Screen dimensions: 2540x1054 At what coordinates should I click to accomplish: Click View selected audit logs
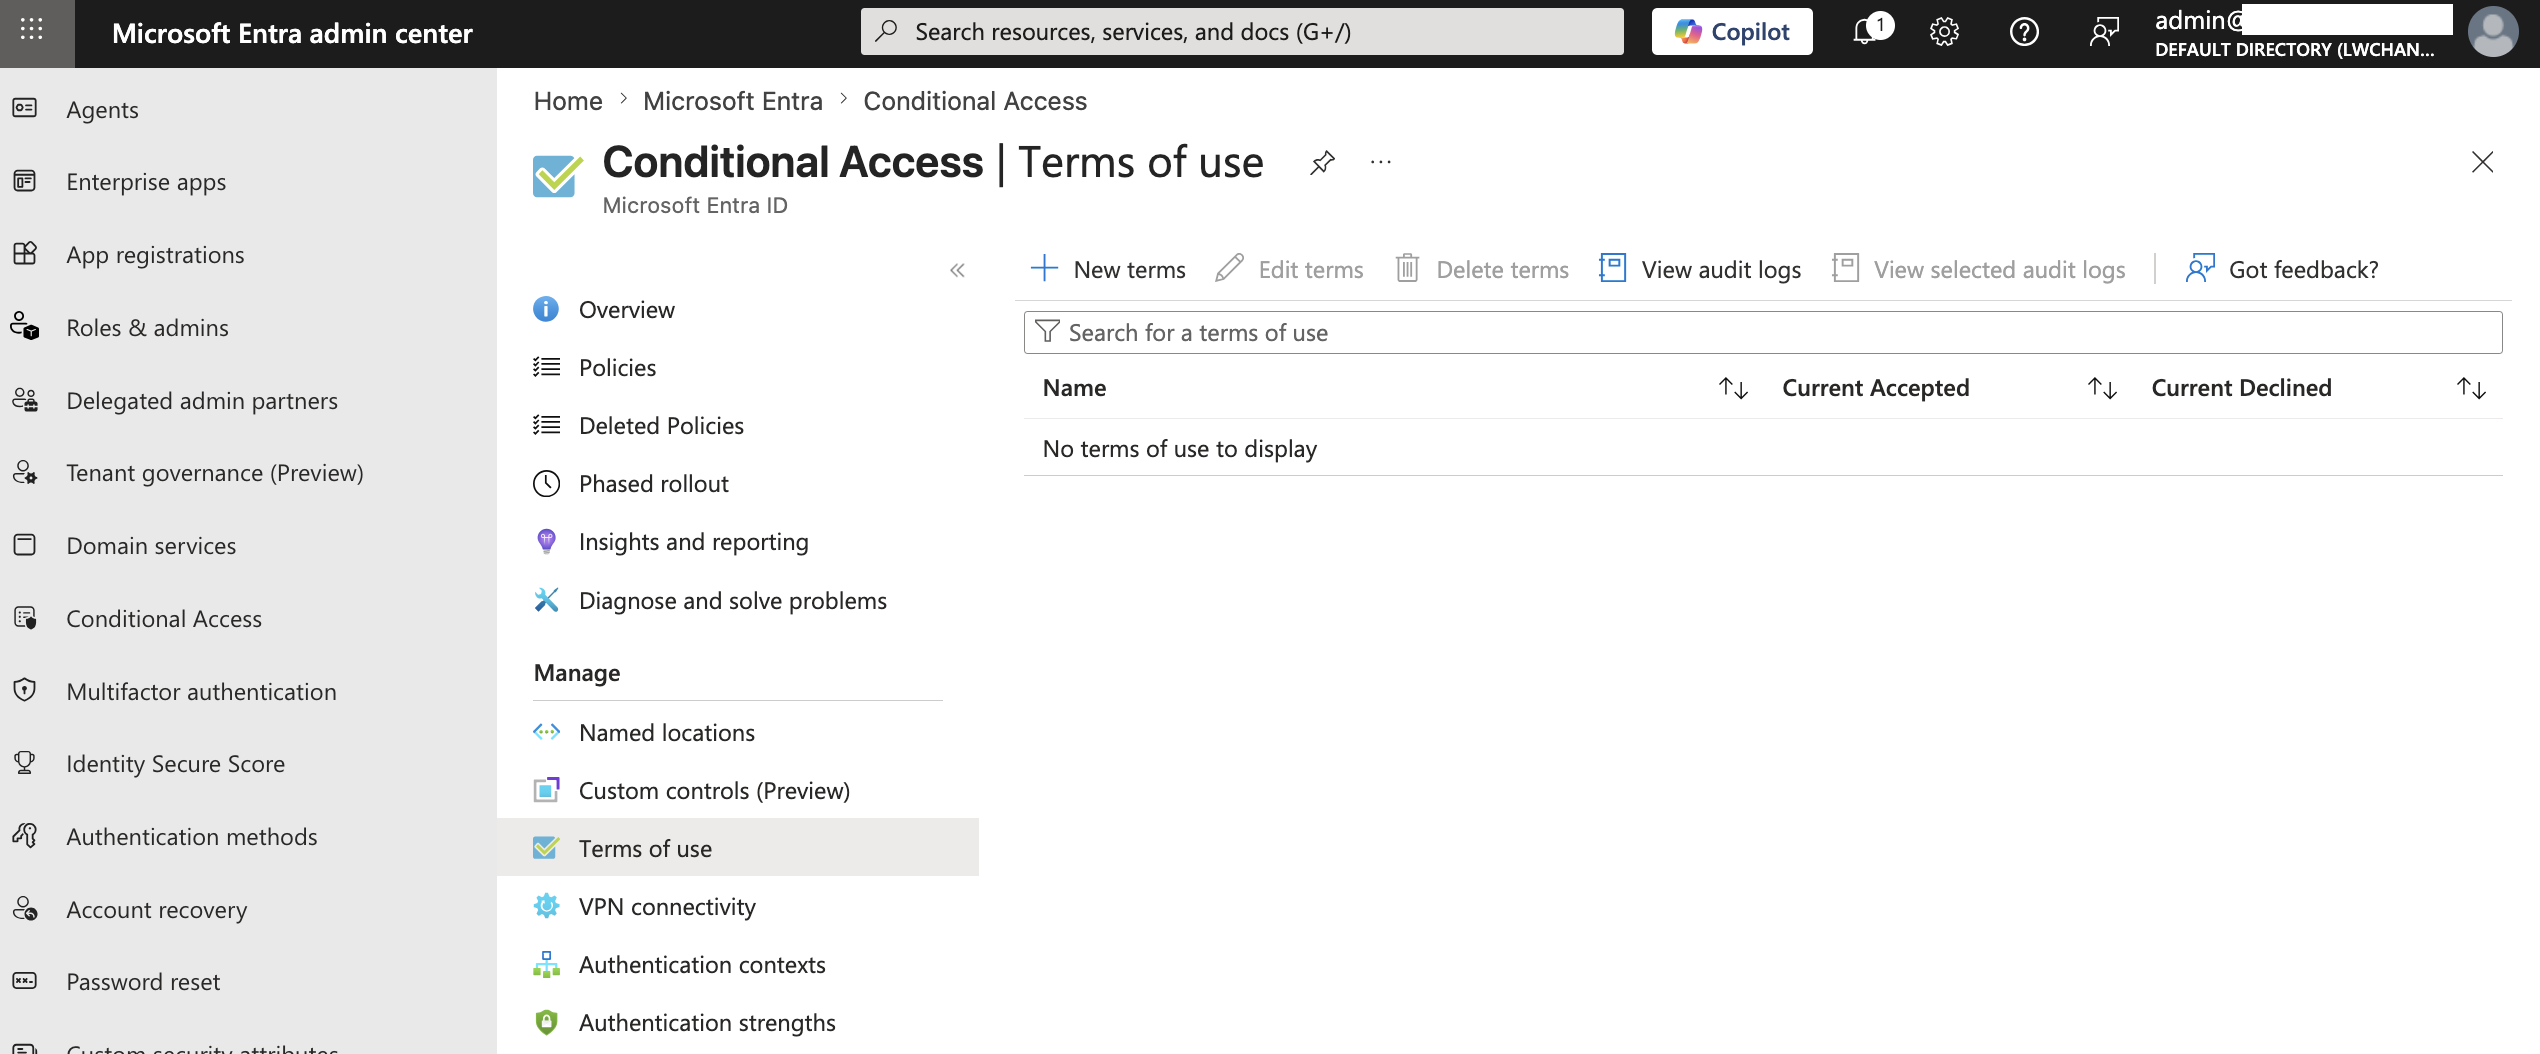click(1979, 269)
